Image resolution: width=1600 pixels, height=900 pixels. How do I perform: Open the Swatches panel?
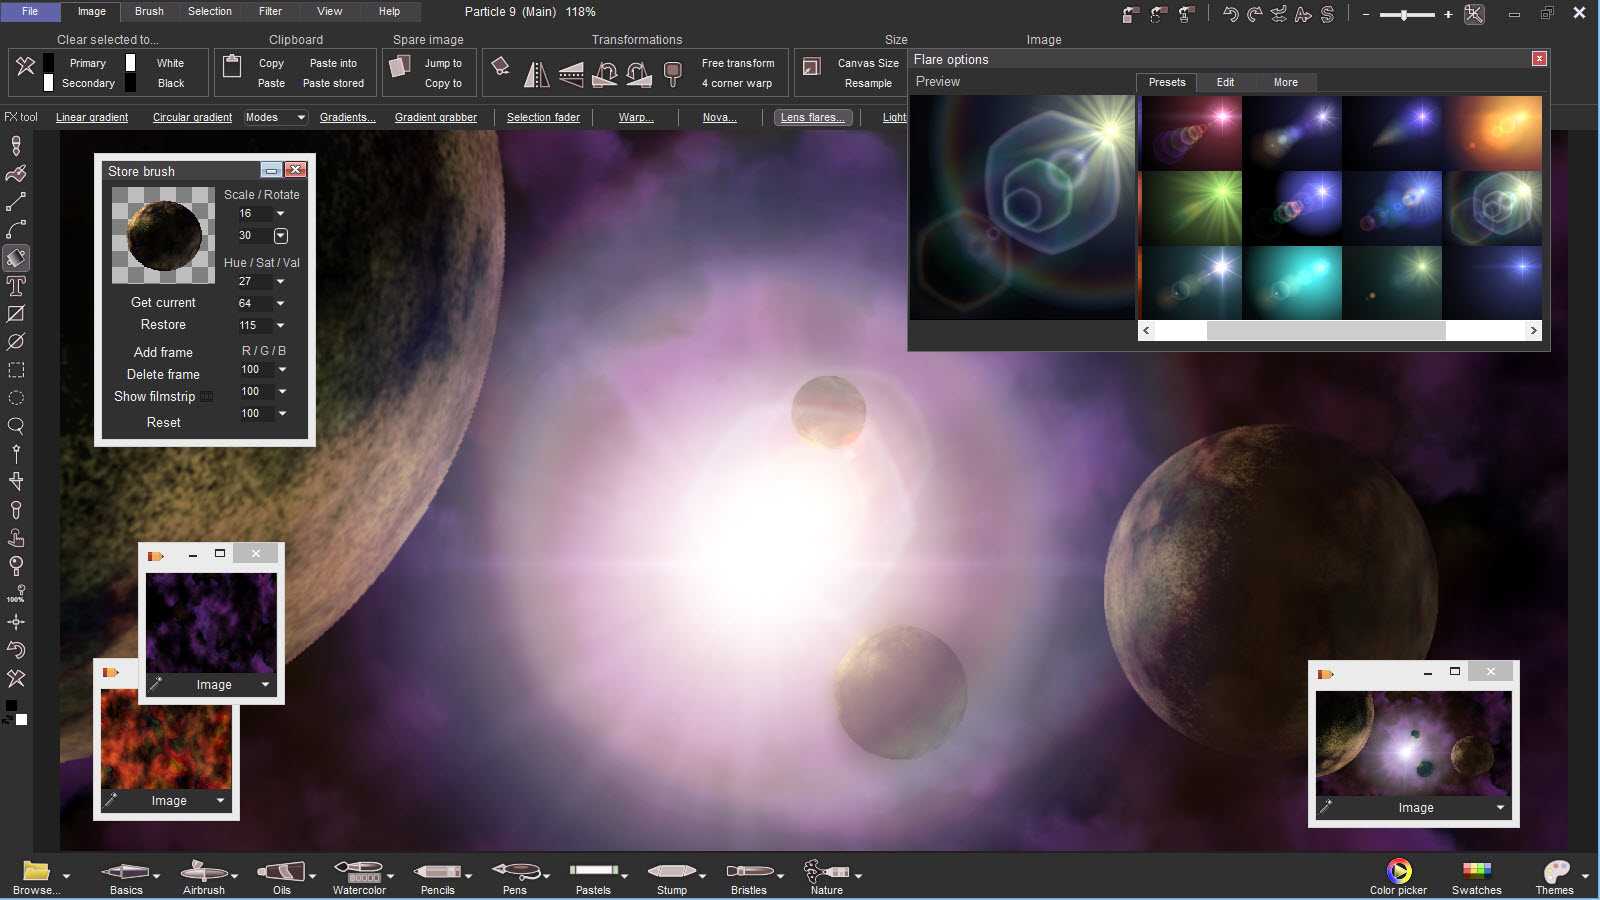(1476, 872)
